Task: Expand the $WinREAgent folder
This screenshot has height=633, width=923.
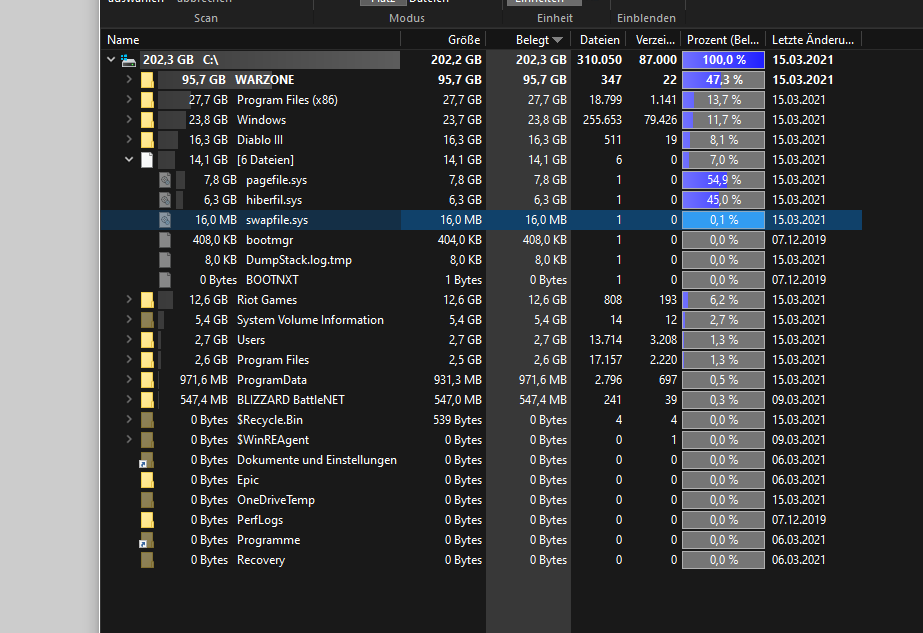Action: (x=129, y=440)
